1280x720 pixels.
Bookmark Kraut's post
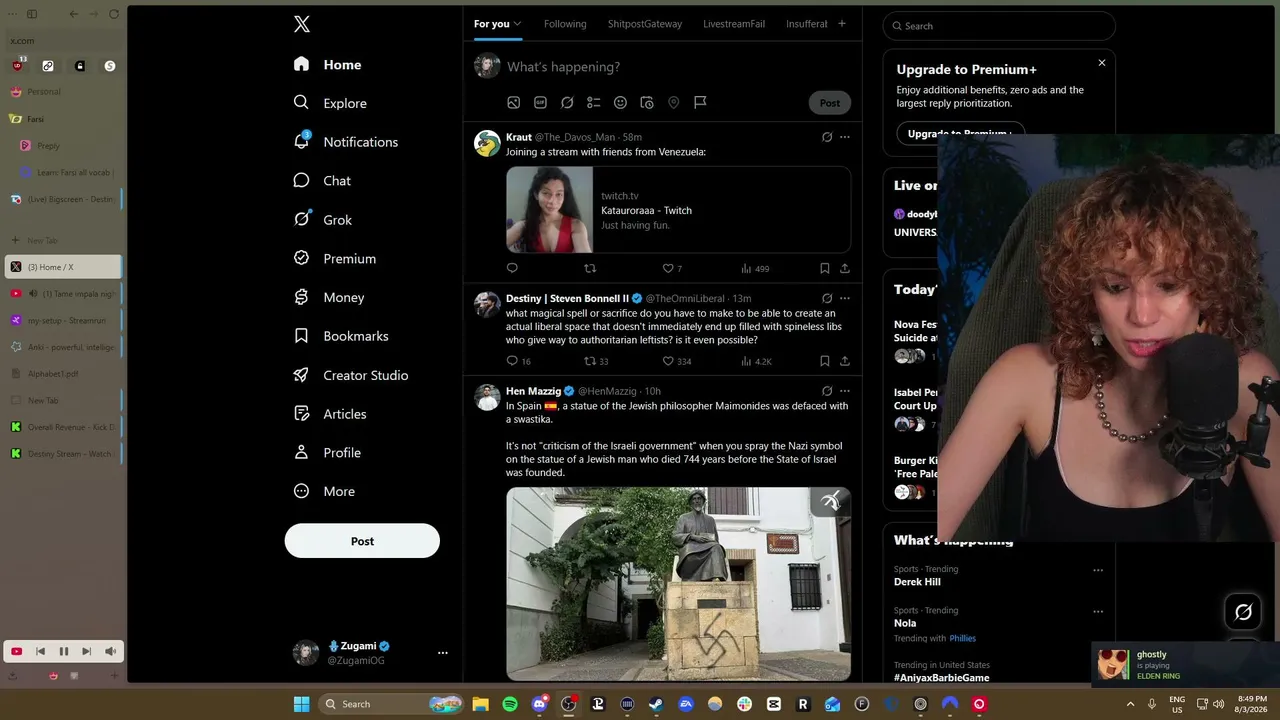point(824,268)
